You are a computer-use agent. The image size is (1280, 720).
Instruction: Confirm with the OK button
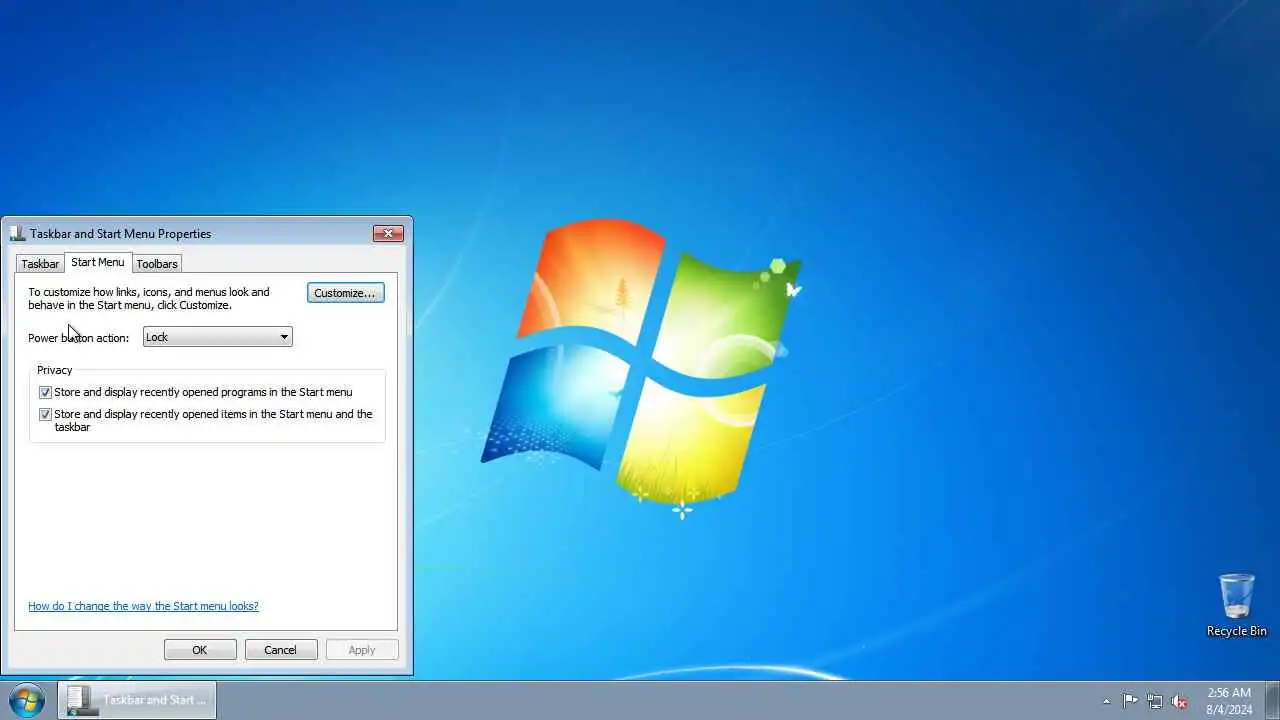200,650
